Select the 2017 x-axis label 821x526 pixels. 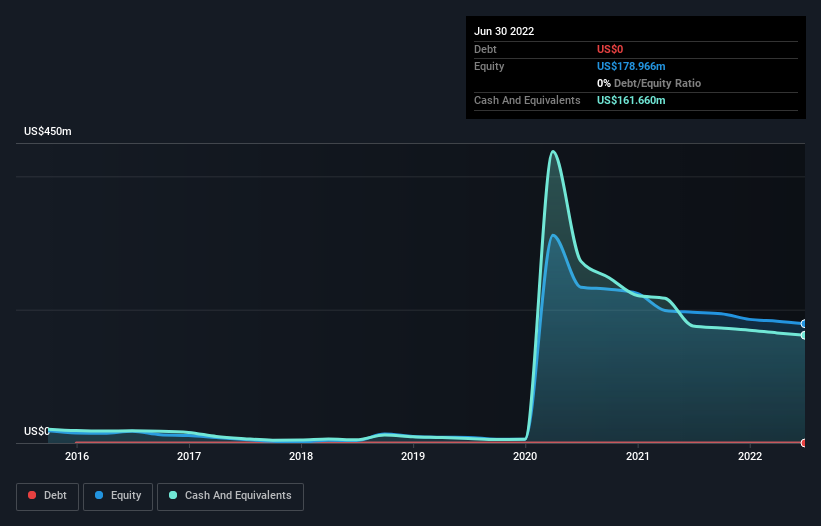189,456
